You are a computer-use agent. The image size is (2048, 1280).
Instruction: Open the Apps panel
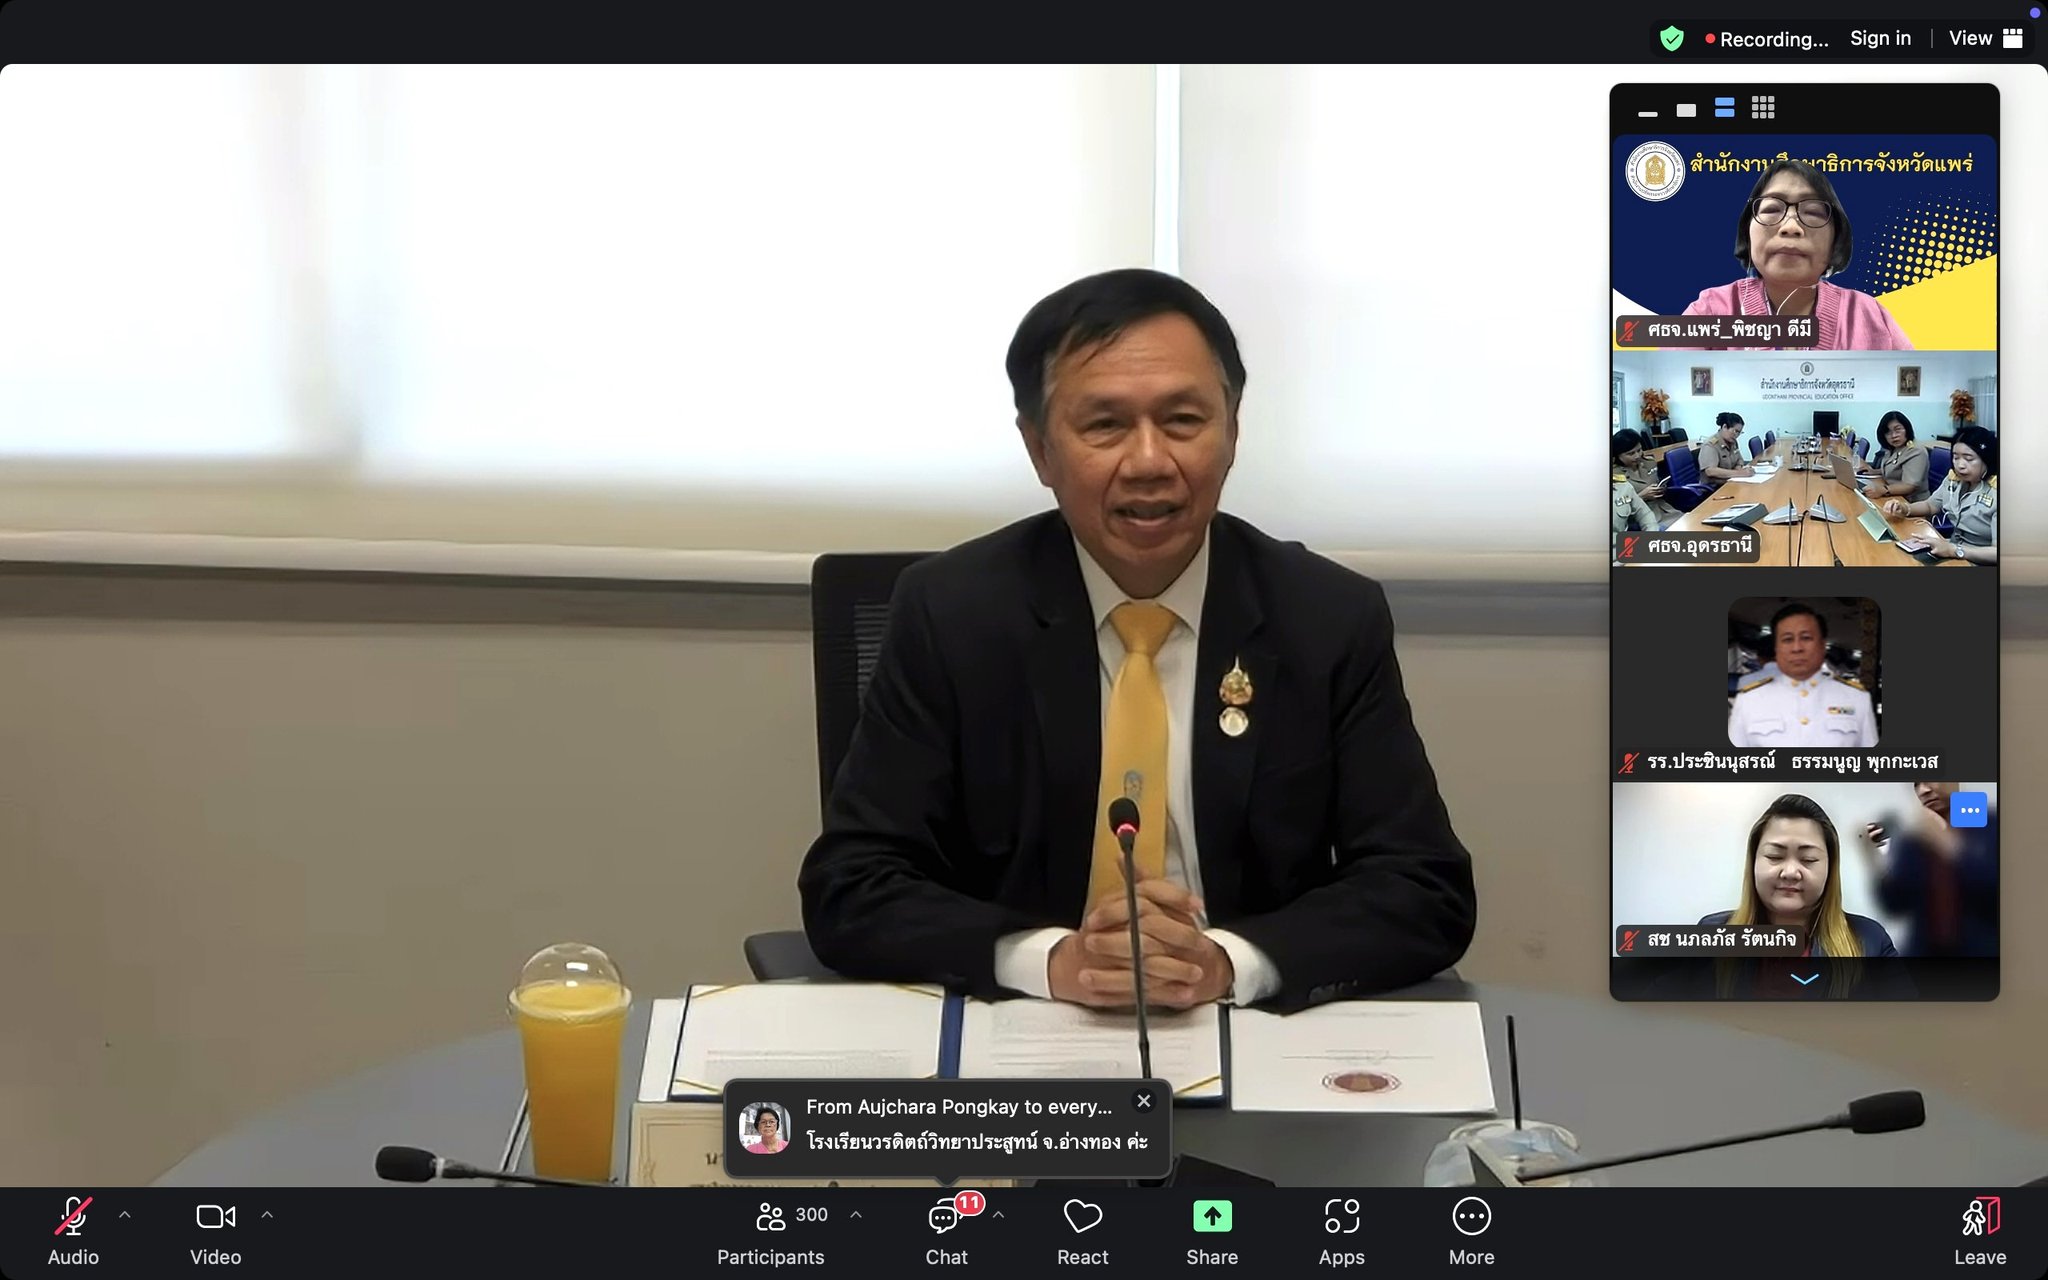(1341, 1217)
